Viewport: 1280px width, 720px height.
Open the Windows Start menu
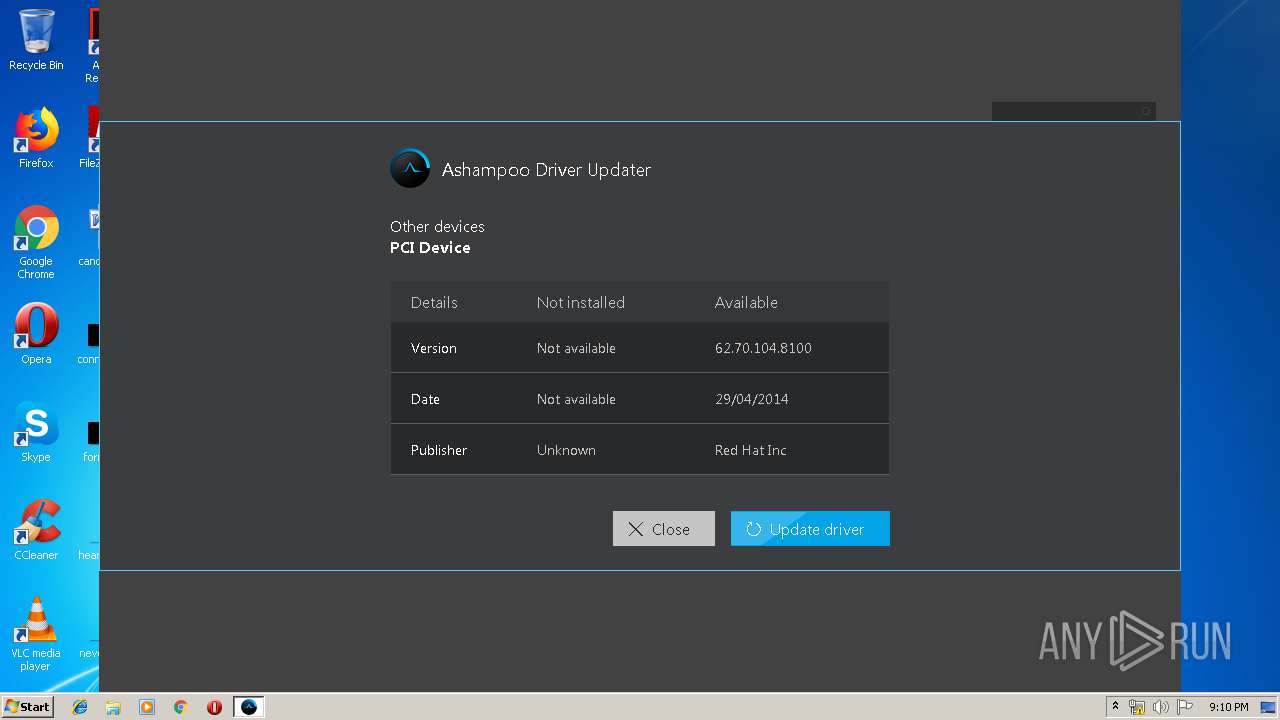pos(27,707)
